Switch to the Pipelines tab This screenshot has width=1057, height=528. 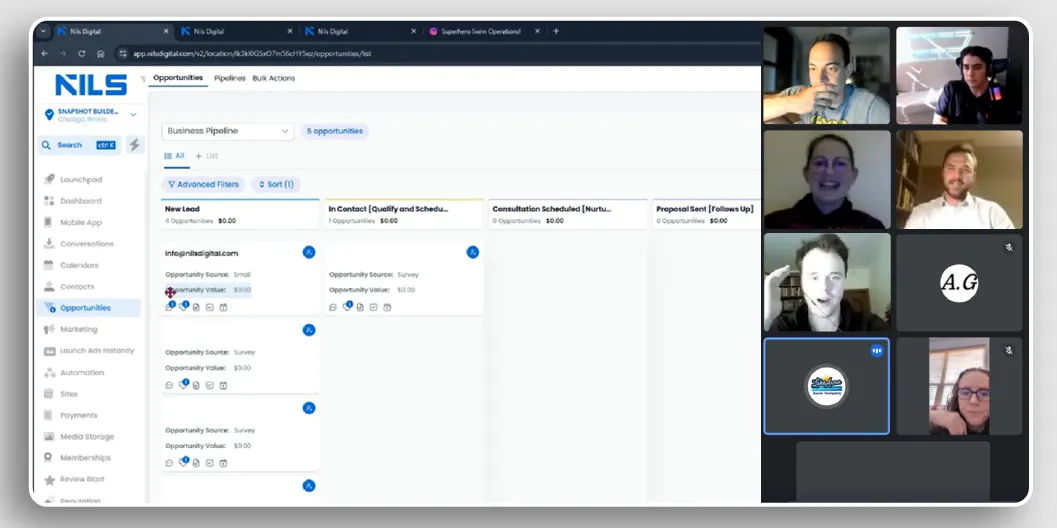pos(230,78)
